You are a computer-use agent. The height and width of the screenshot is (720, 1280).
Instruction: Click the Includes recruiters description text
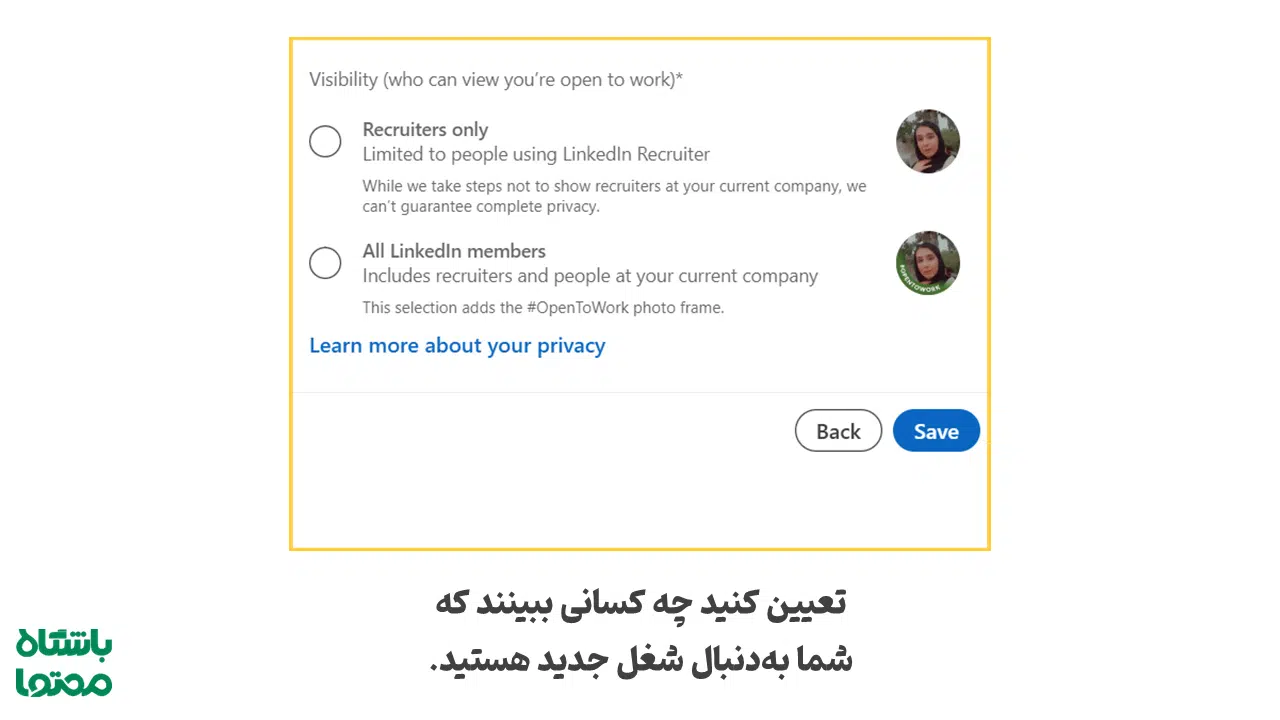(590, 276)
